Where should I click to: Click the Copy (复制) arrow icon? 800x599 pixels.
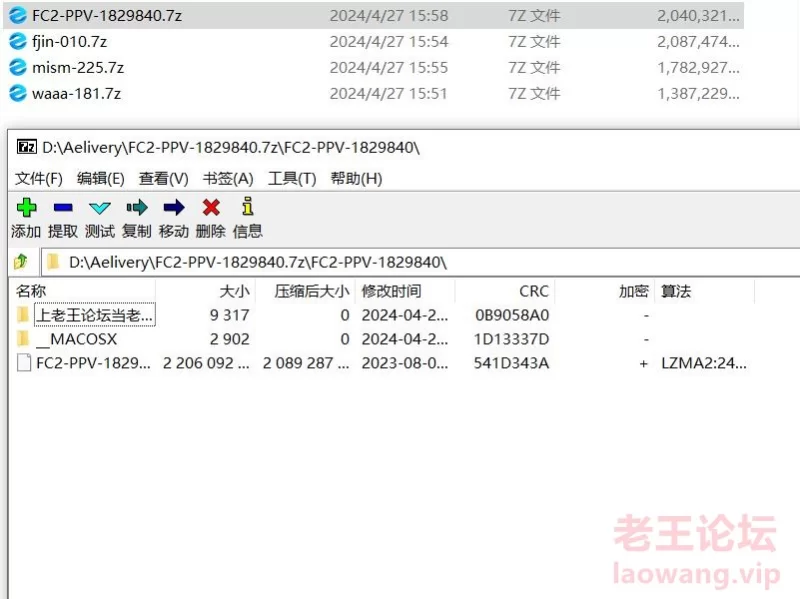click(x=137, y=207)
